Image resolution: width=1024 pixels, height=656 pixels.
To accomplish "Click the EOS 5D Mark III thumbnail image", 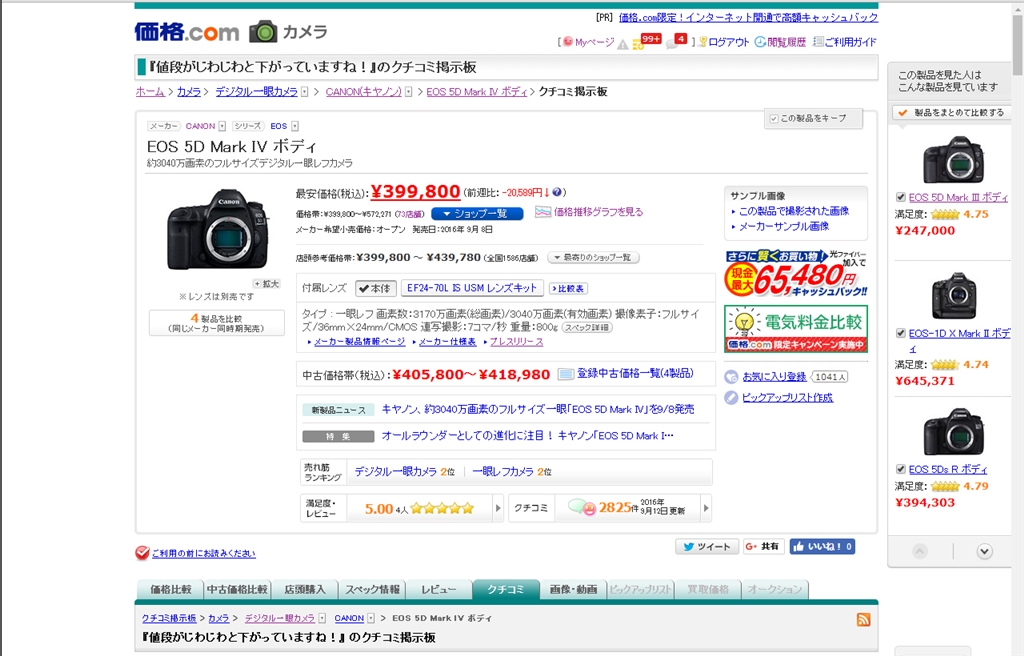I will pos(953,159).
